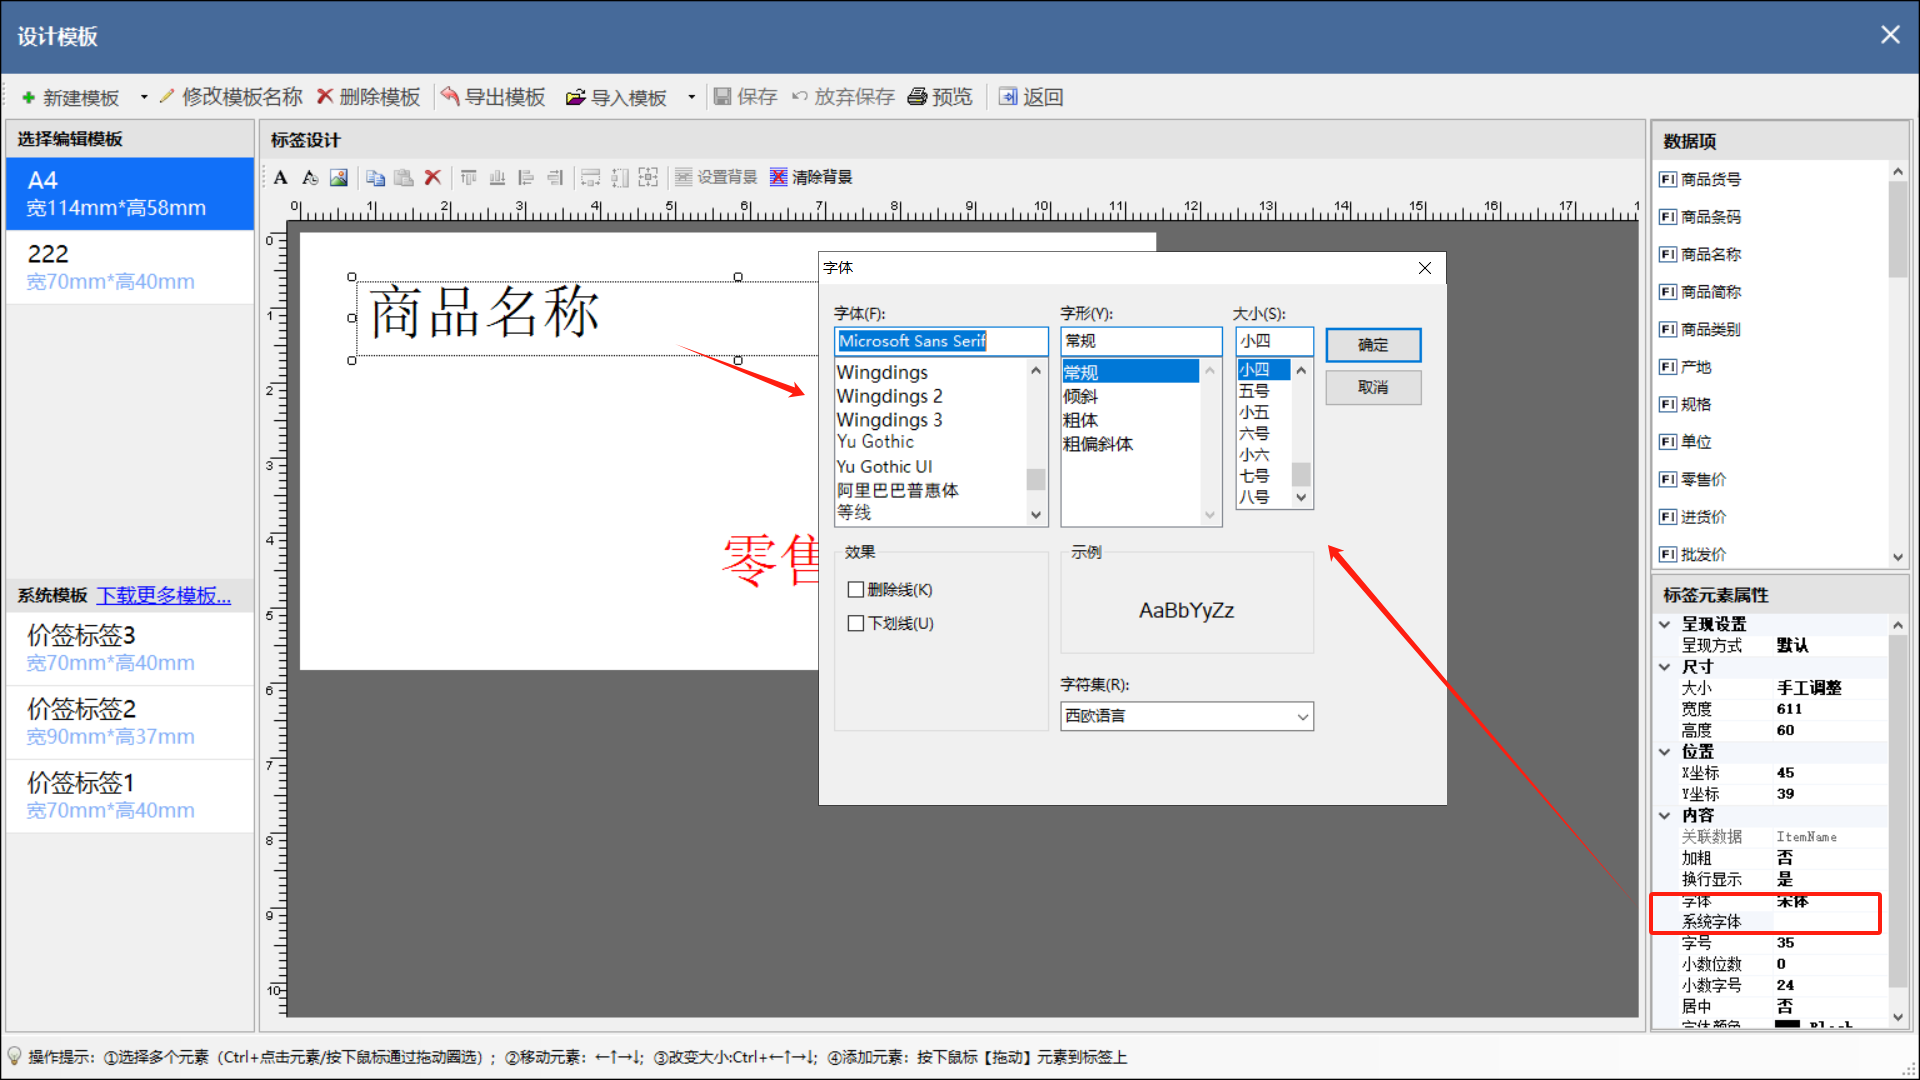
Task: Enable the 下划线(U) underline checkbox
Action: (856, 623)
